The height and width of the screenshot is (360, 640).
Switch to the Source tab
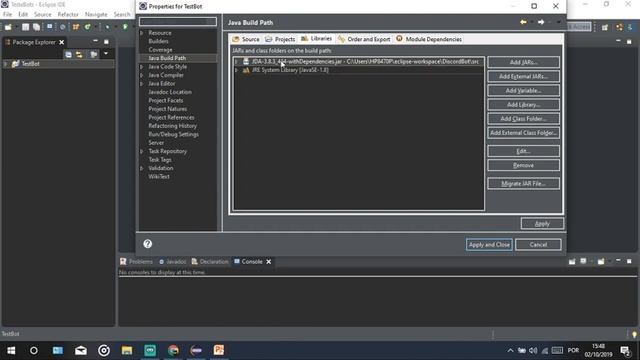[x=246, y=39]
